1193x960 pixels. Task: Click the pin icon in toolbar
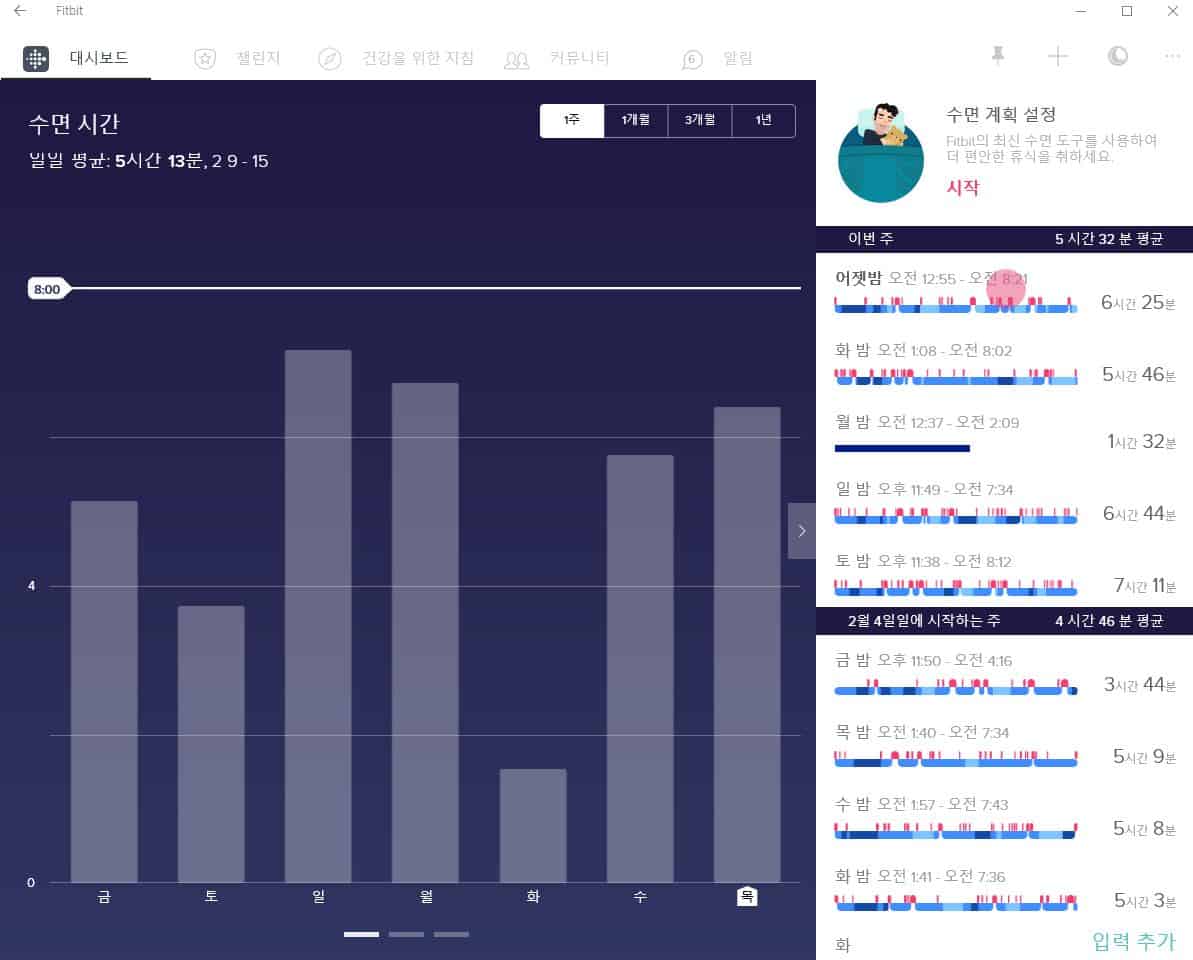(x=997, y=56)
